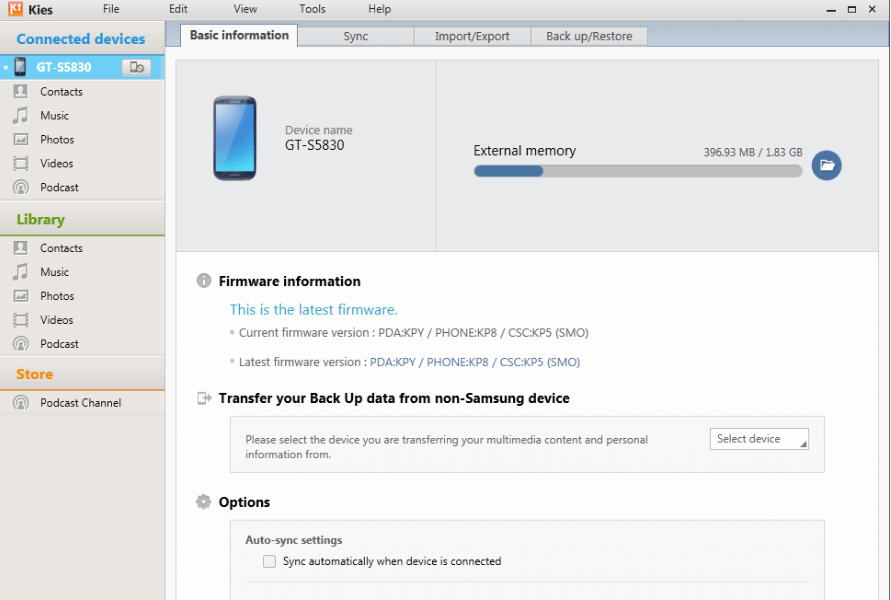Click the Firmware information info icon
Image resolution: width=891 pixels, height=600 pixels.
point(203,281)
